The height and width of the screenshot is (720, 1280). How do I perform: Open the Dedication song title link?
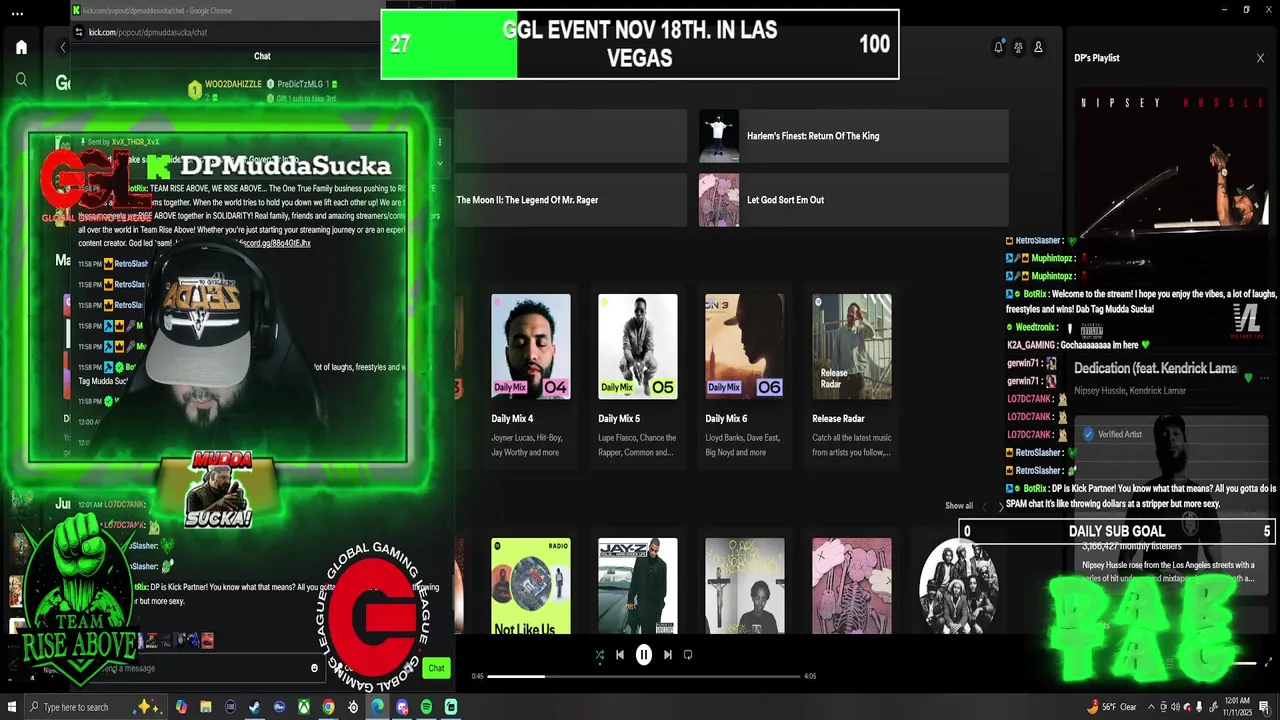pos(1156,368)
